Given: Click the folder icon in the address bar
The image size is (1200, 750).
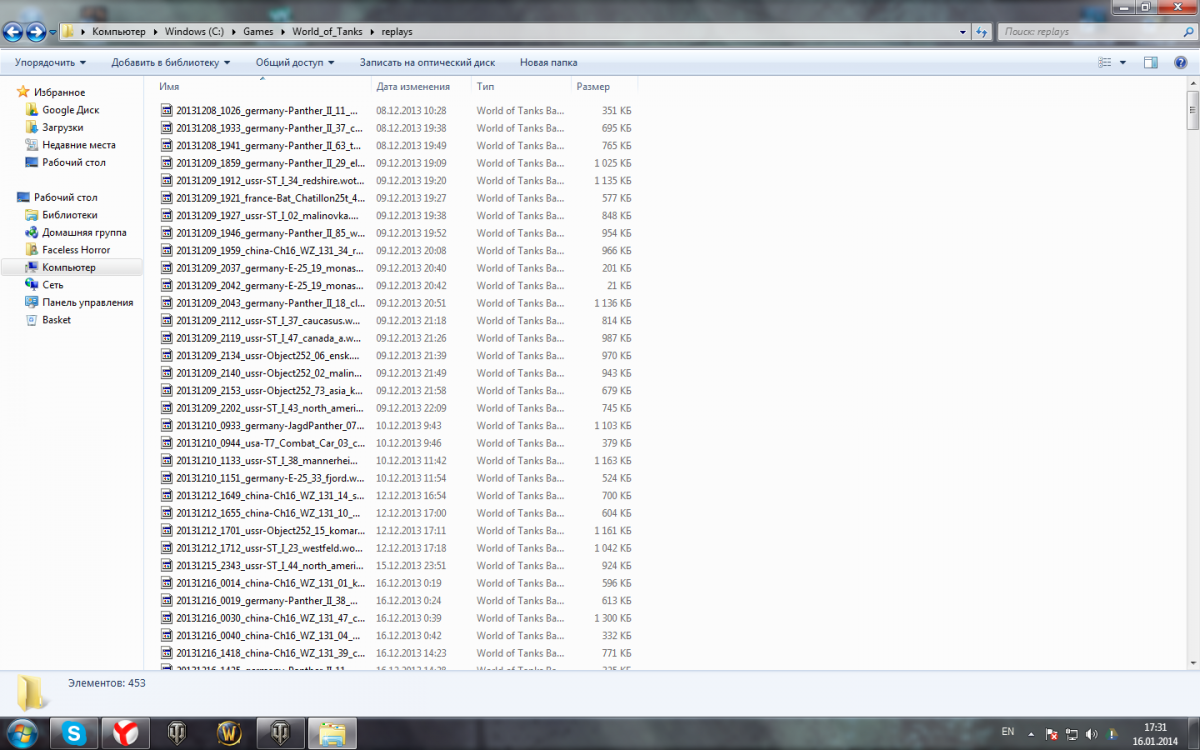Looking at the screenshot, I should pos(68,31).
